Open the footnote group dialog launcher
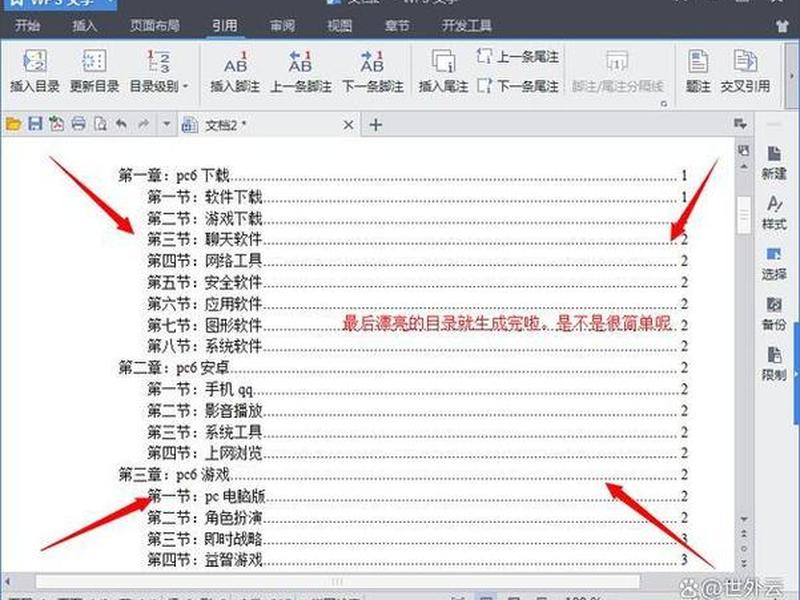Screen dimensions: 800x600 [664, 104]
